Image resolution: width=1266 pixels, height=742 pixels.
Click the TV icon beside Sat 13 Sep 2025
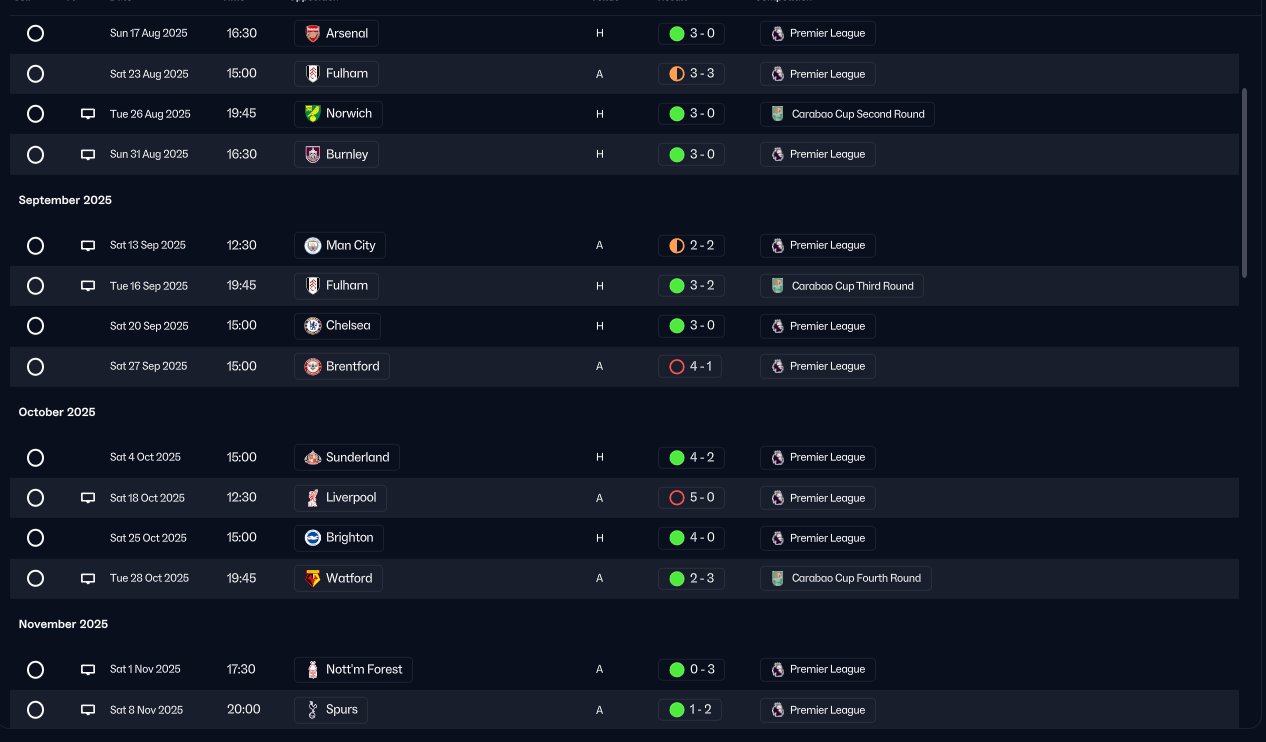pos(88,245)
